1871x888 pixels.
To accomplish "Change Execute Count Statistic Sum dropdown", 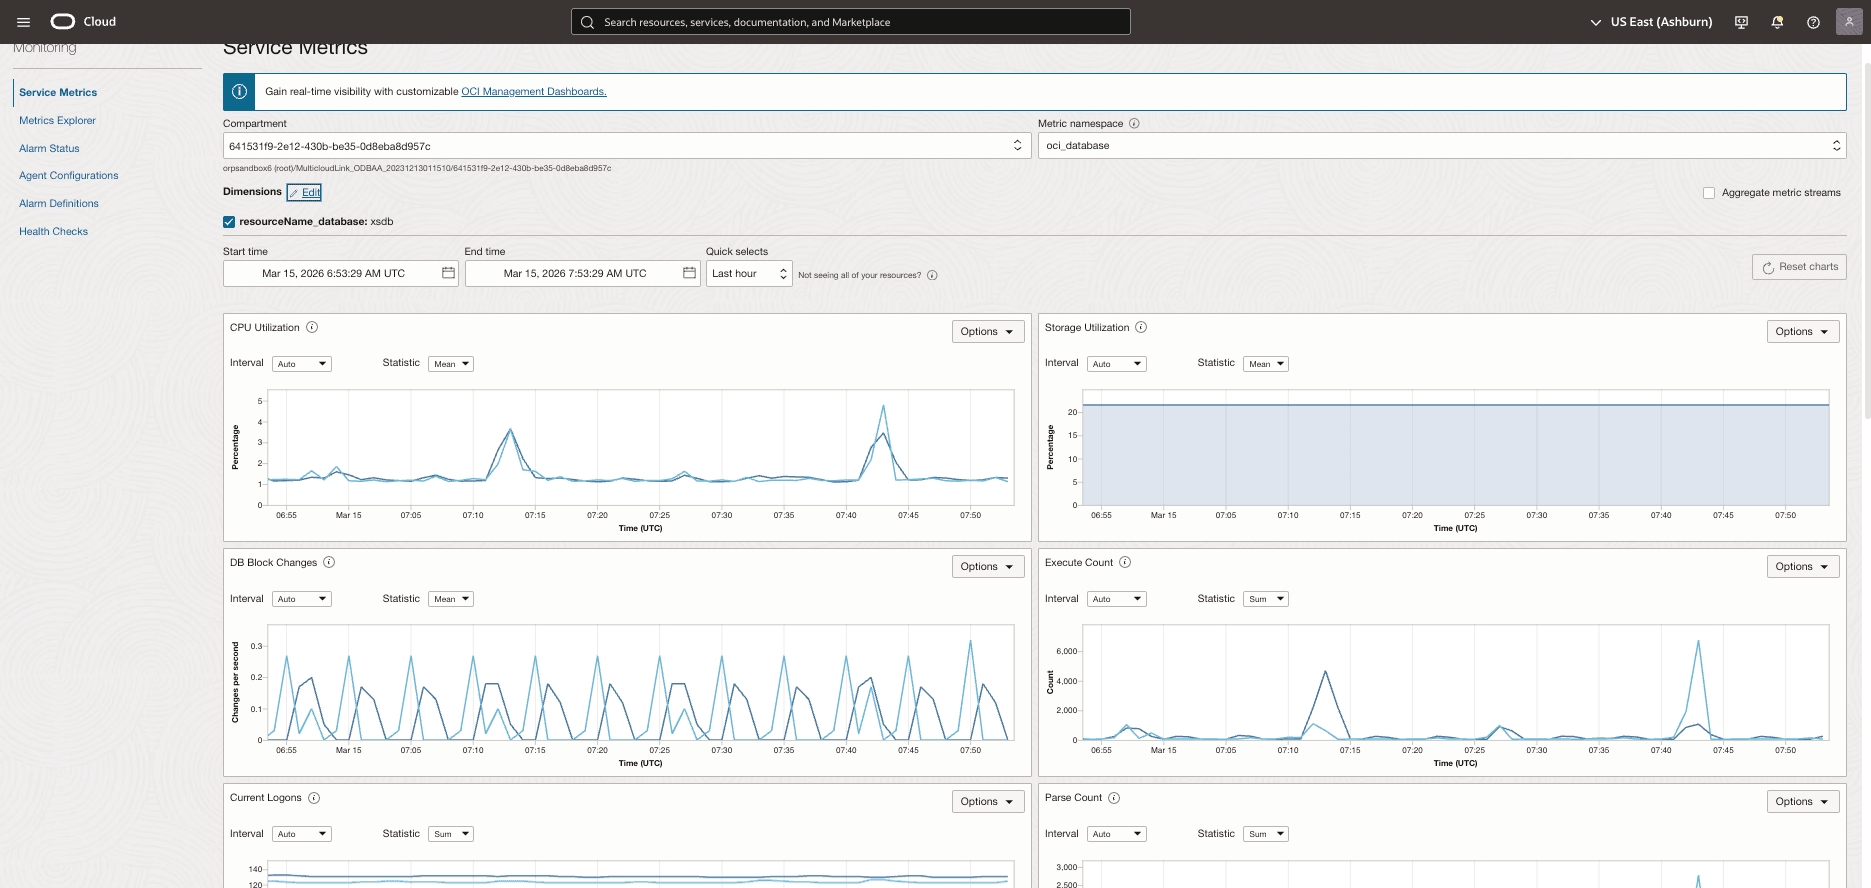I will coord(1266,599).
